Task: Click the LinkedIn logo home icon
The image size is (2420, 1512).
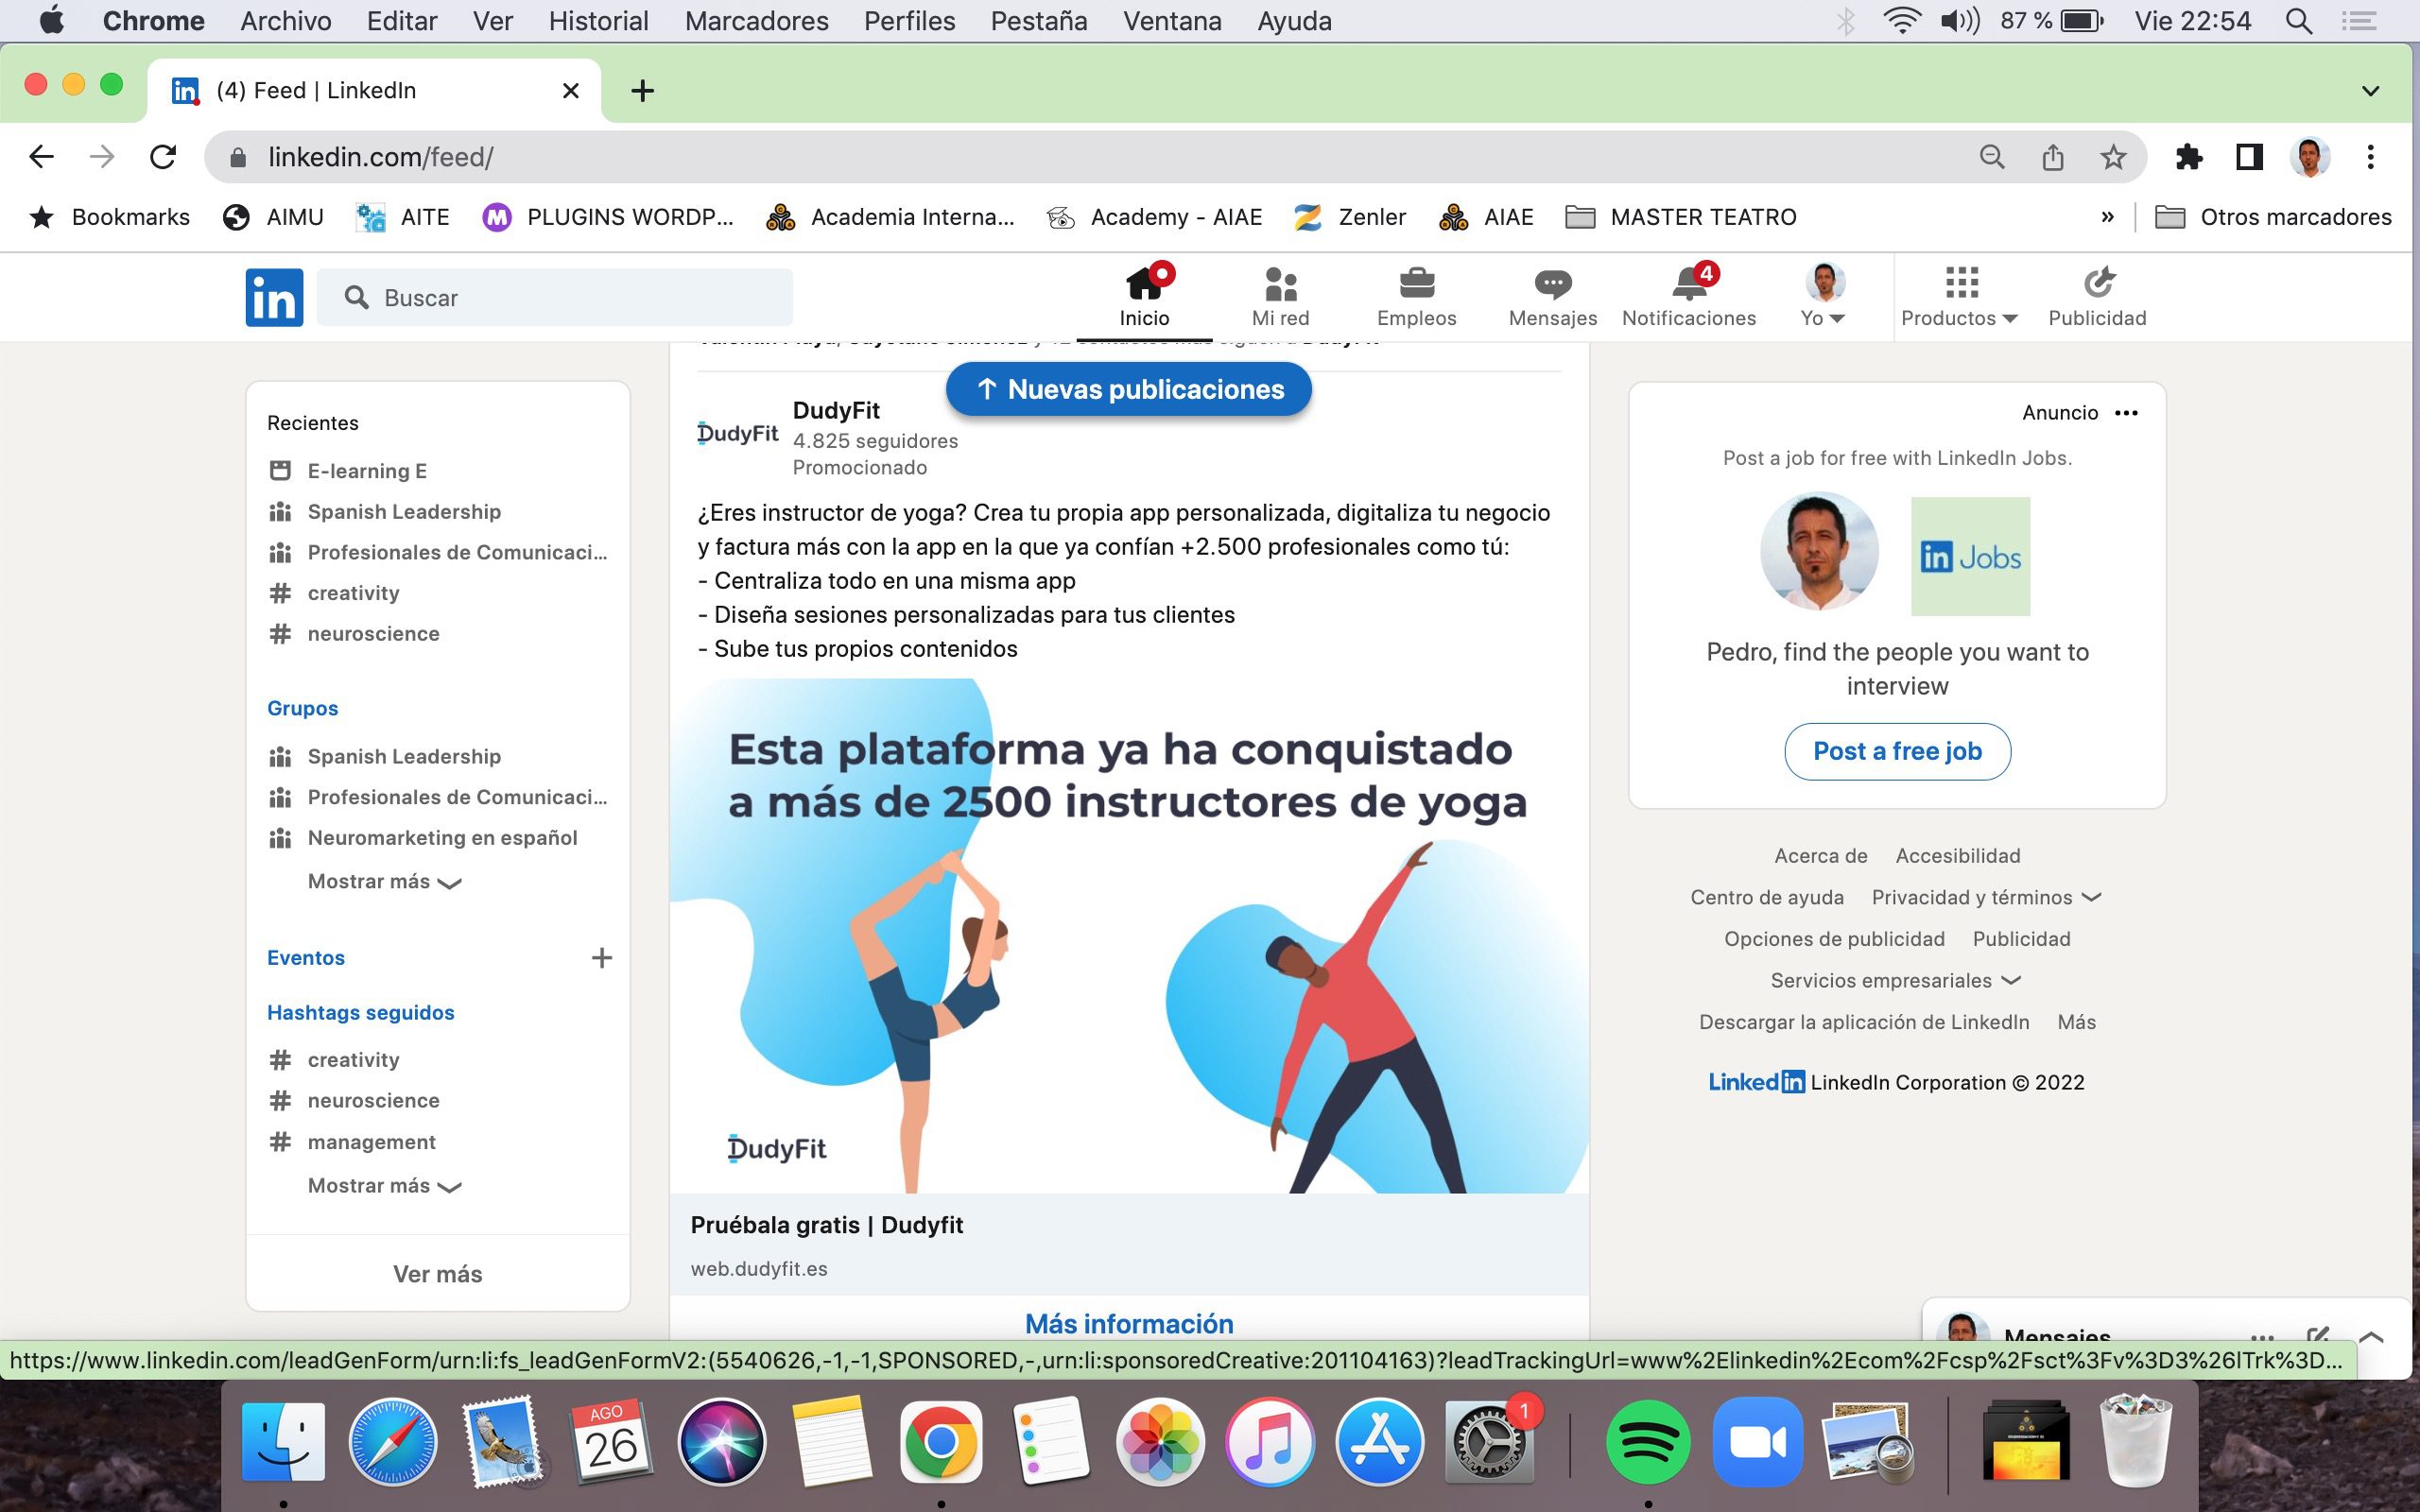Action: coord(274,297)
